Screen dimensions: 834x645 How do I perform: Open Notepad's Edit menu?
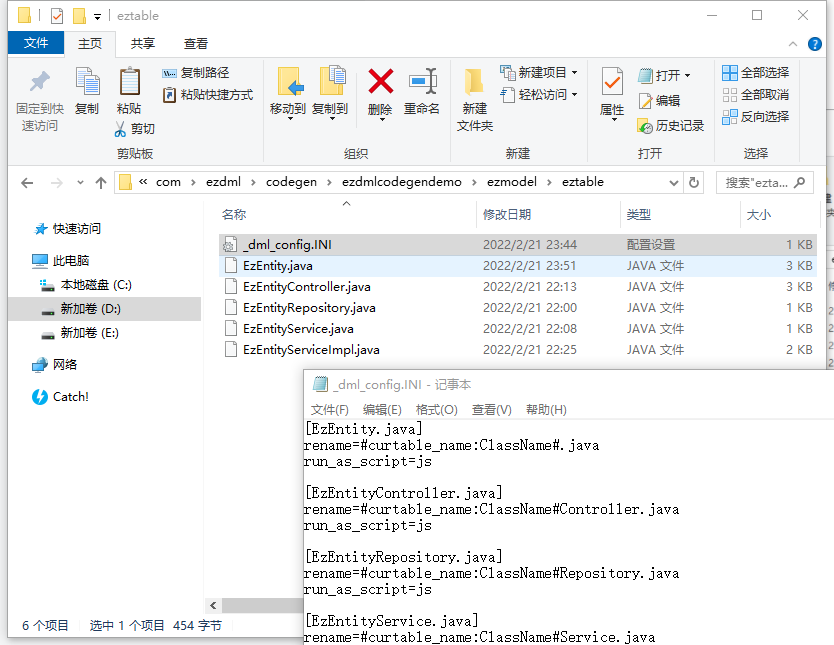click(382, 410)
